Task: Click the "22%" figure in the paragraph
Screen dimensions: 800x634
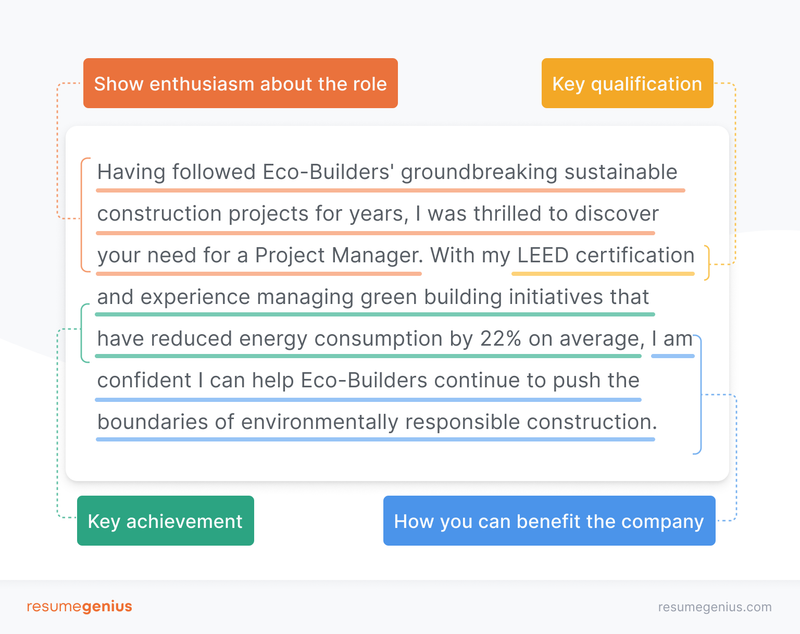Action: click(501, 339)
